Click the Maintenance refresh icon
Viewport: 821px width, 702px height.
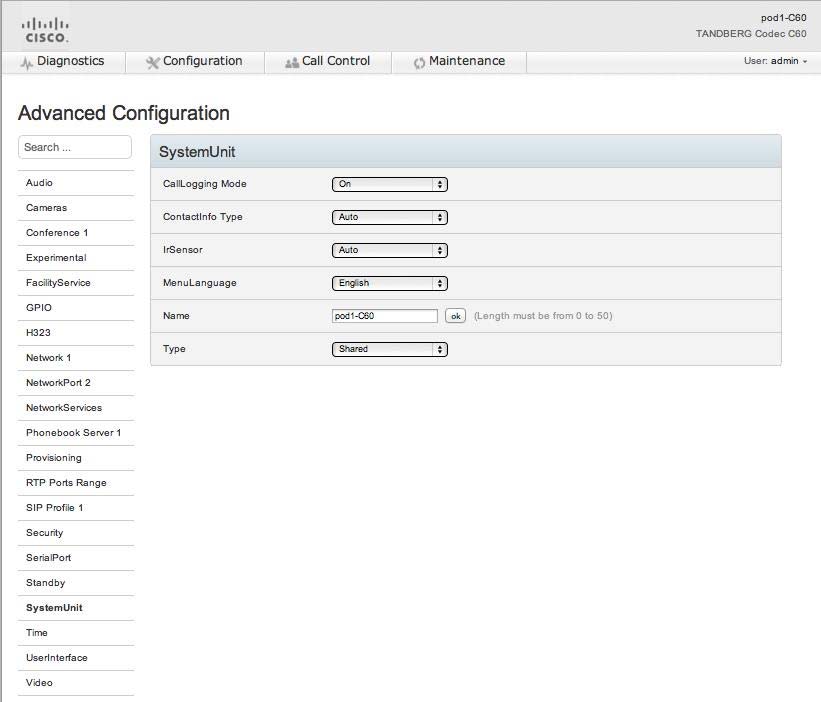(419, 63)
